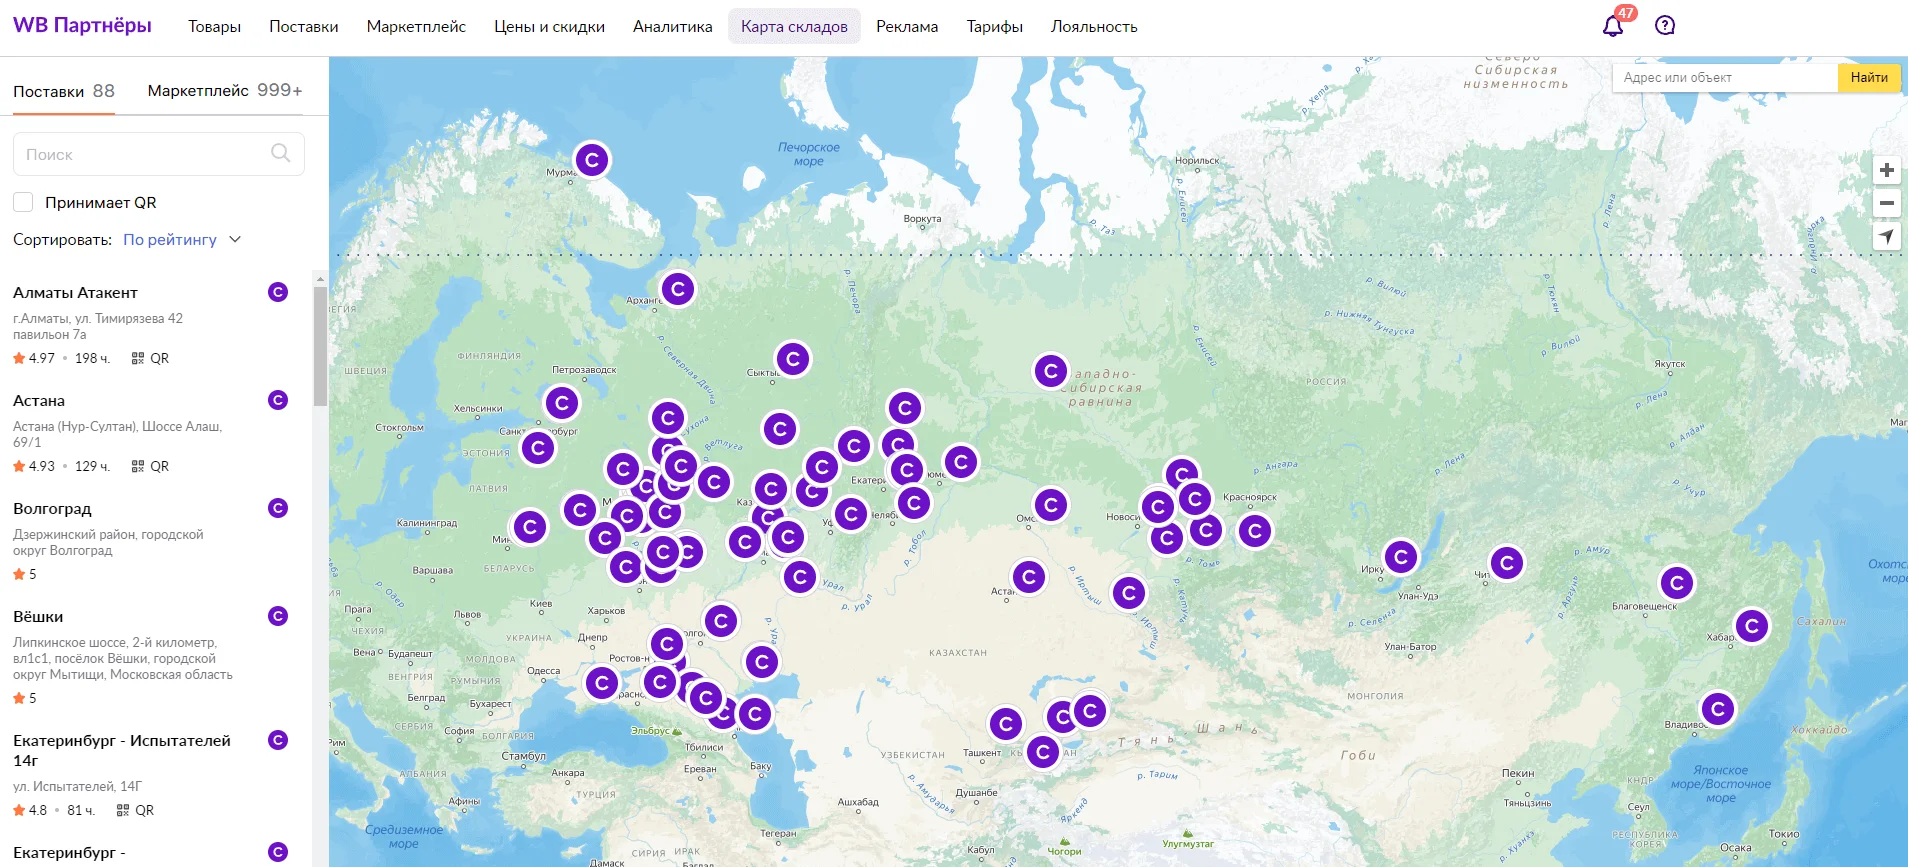Viewport: 1908px width, 867px height.
Task: Open Цены и скидки section
Action: (x=549, y=27)
